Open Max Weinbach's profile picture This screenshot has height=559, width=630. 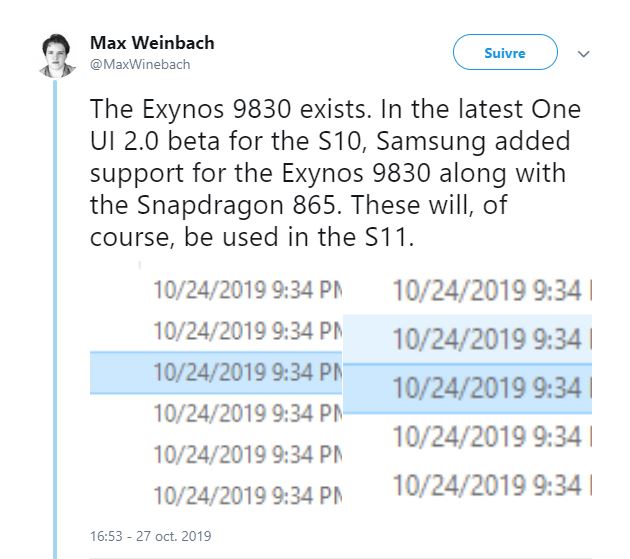point(59,56)
